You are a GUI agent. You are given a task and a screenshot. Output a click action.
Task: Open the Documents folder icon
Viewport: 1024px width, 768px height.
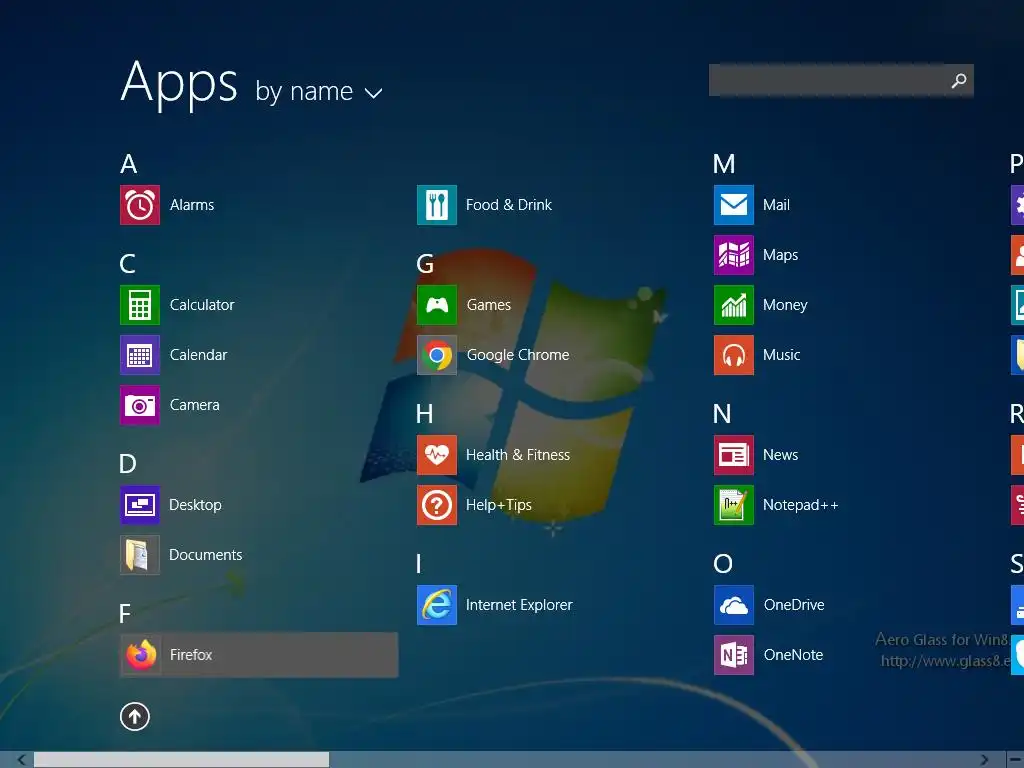click(140, 555)
